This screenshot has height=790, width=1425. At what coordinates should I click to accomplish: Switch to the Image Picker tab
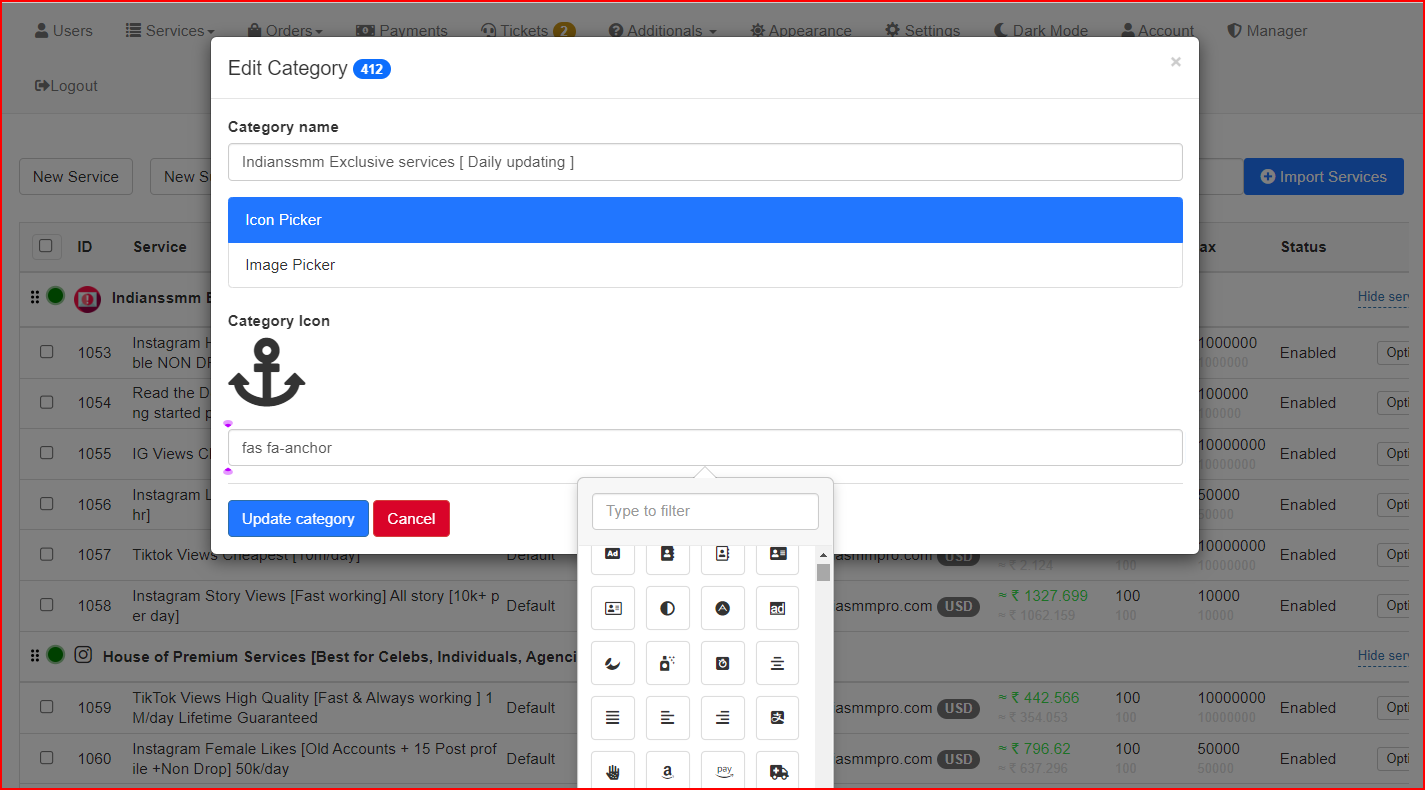290,265
